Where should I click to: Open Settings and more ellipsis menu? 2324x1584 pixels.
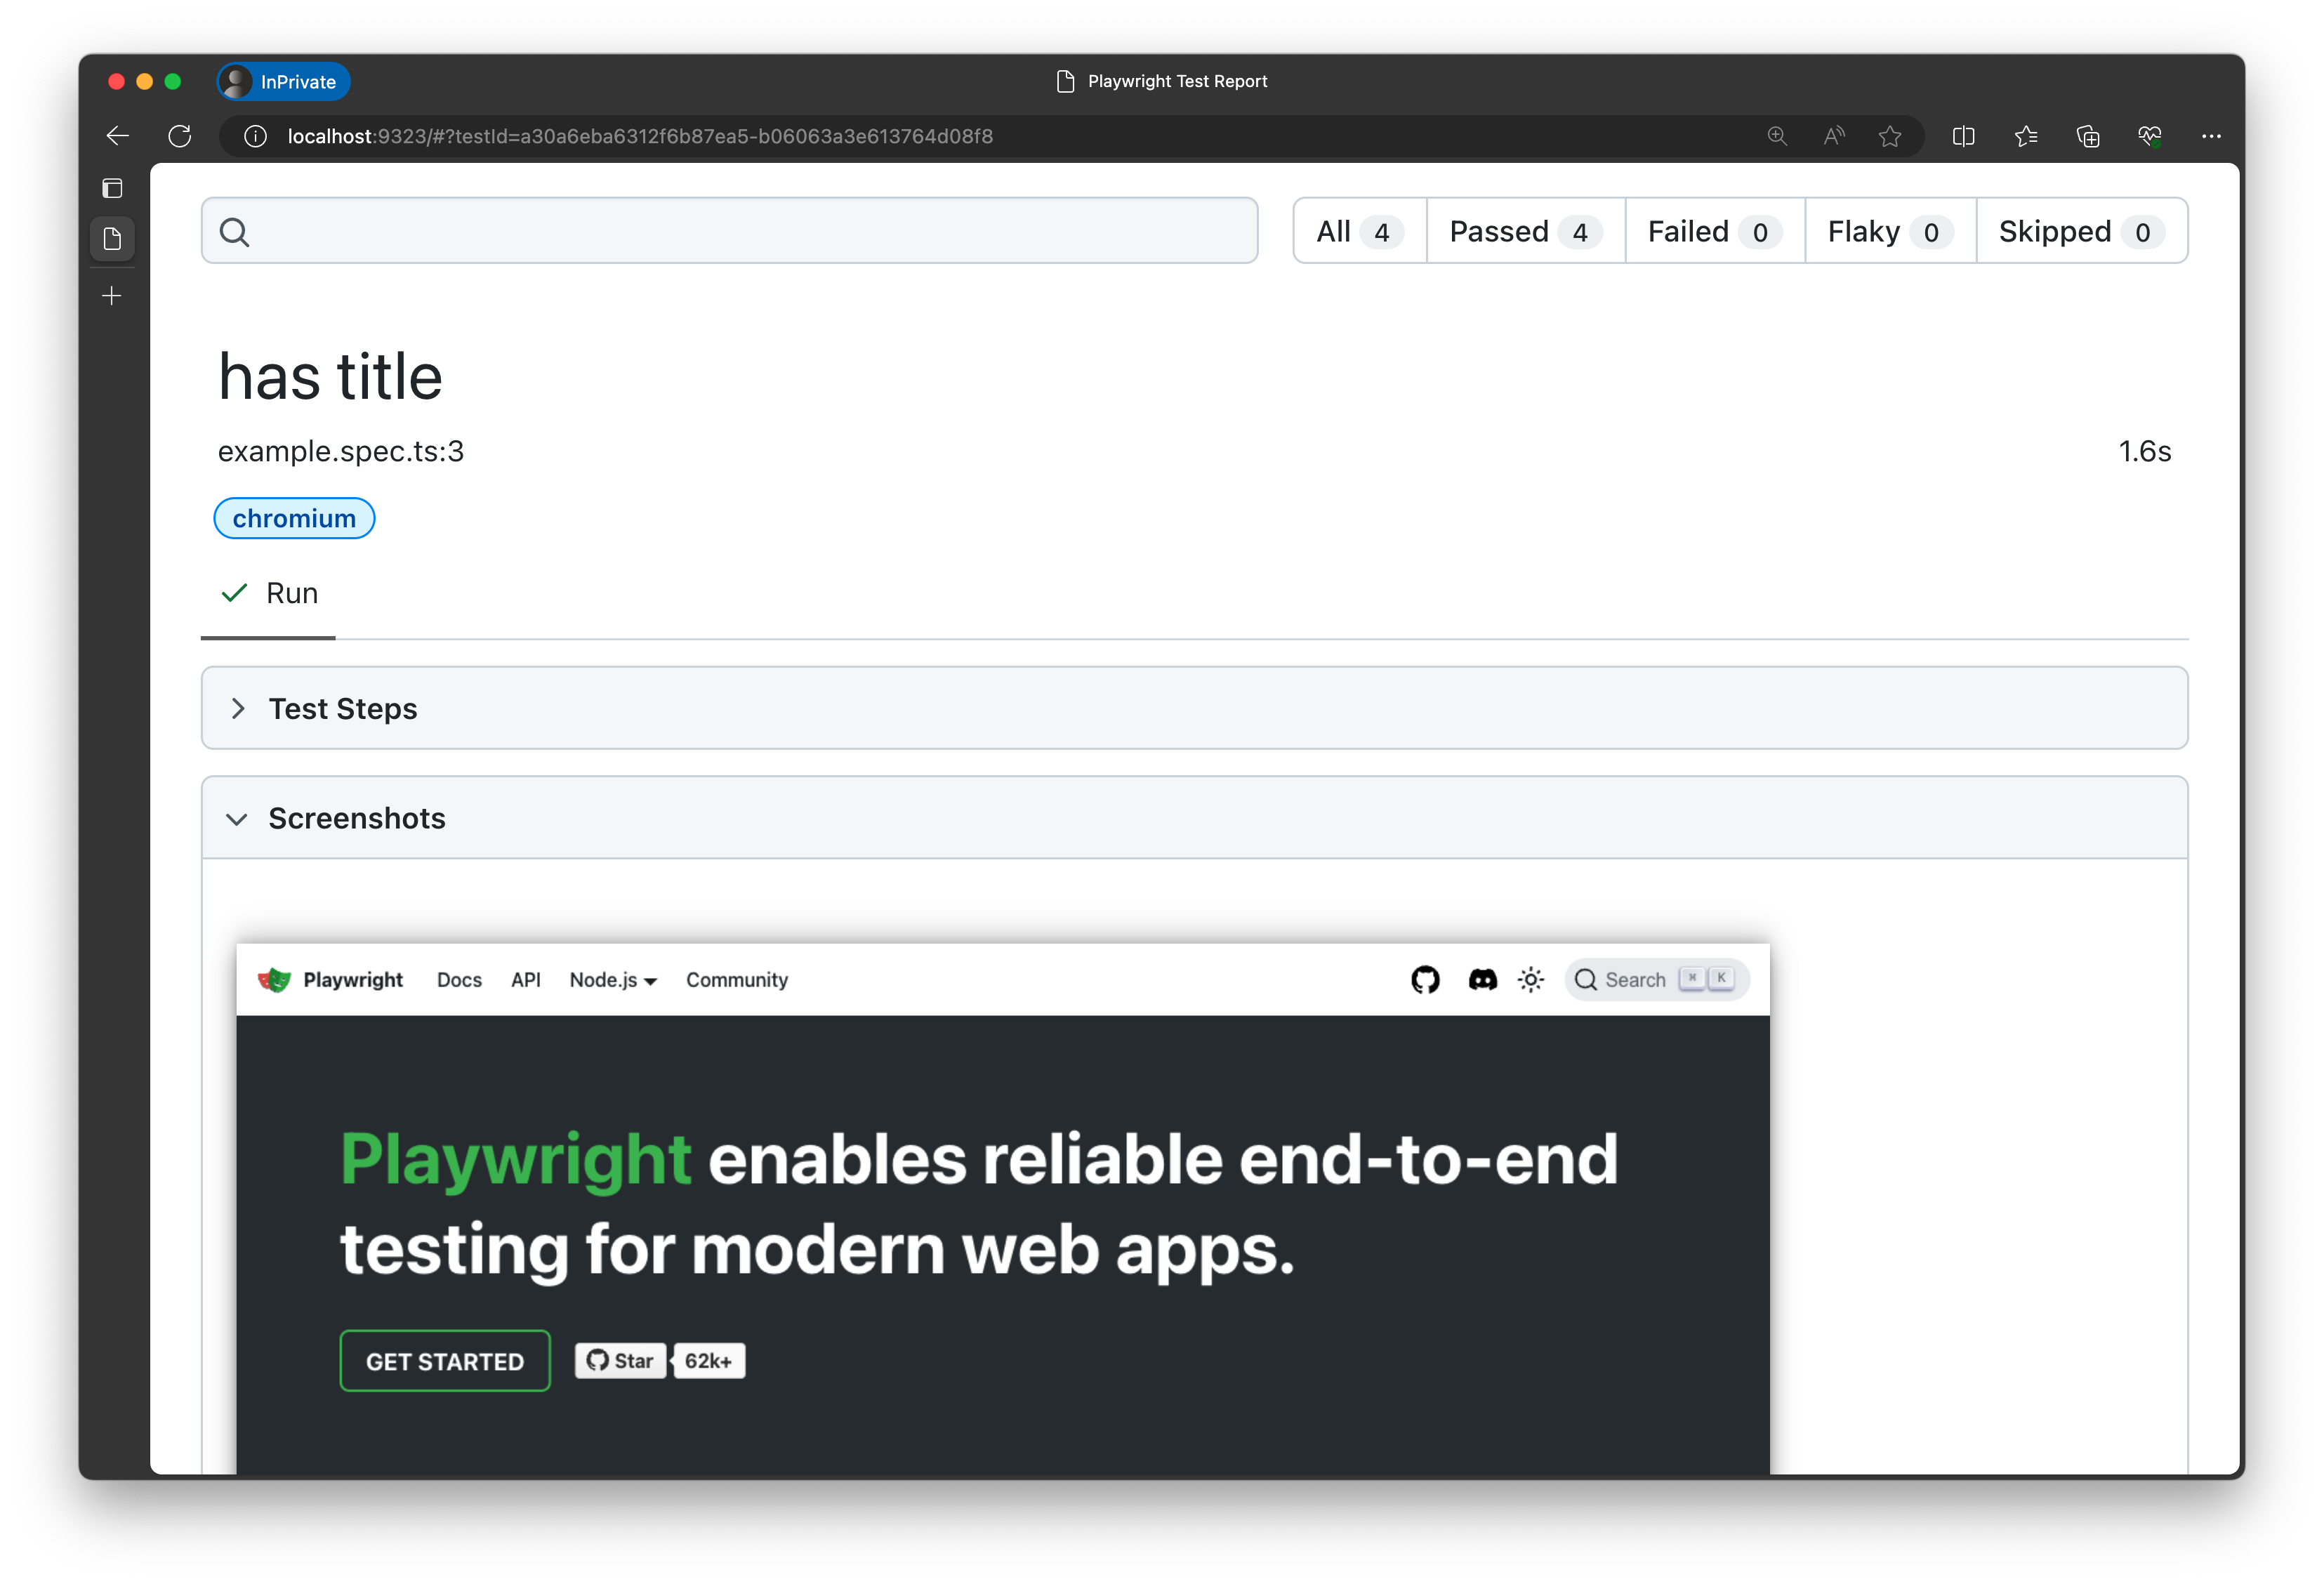(2211, 136)
